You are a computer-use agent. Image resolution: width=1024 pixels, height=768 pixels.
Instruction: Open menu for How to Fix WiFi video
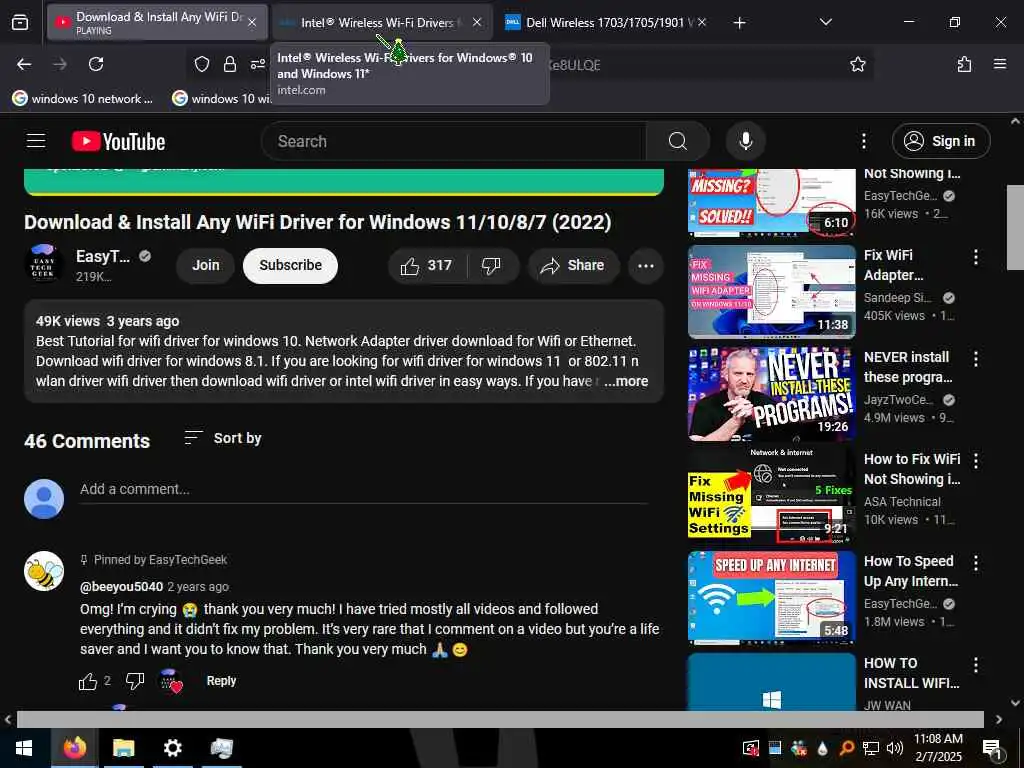(x=976, y=461)
